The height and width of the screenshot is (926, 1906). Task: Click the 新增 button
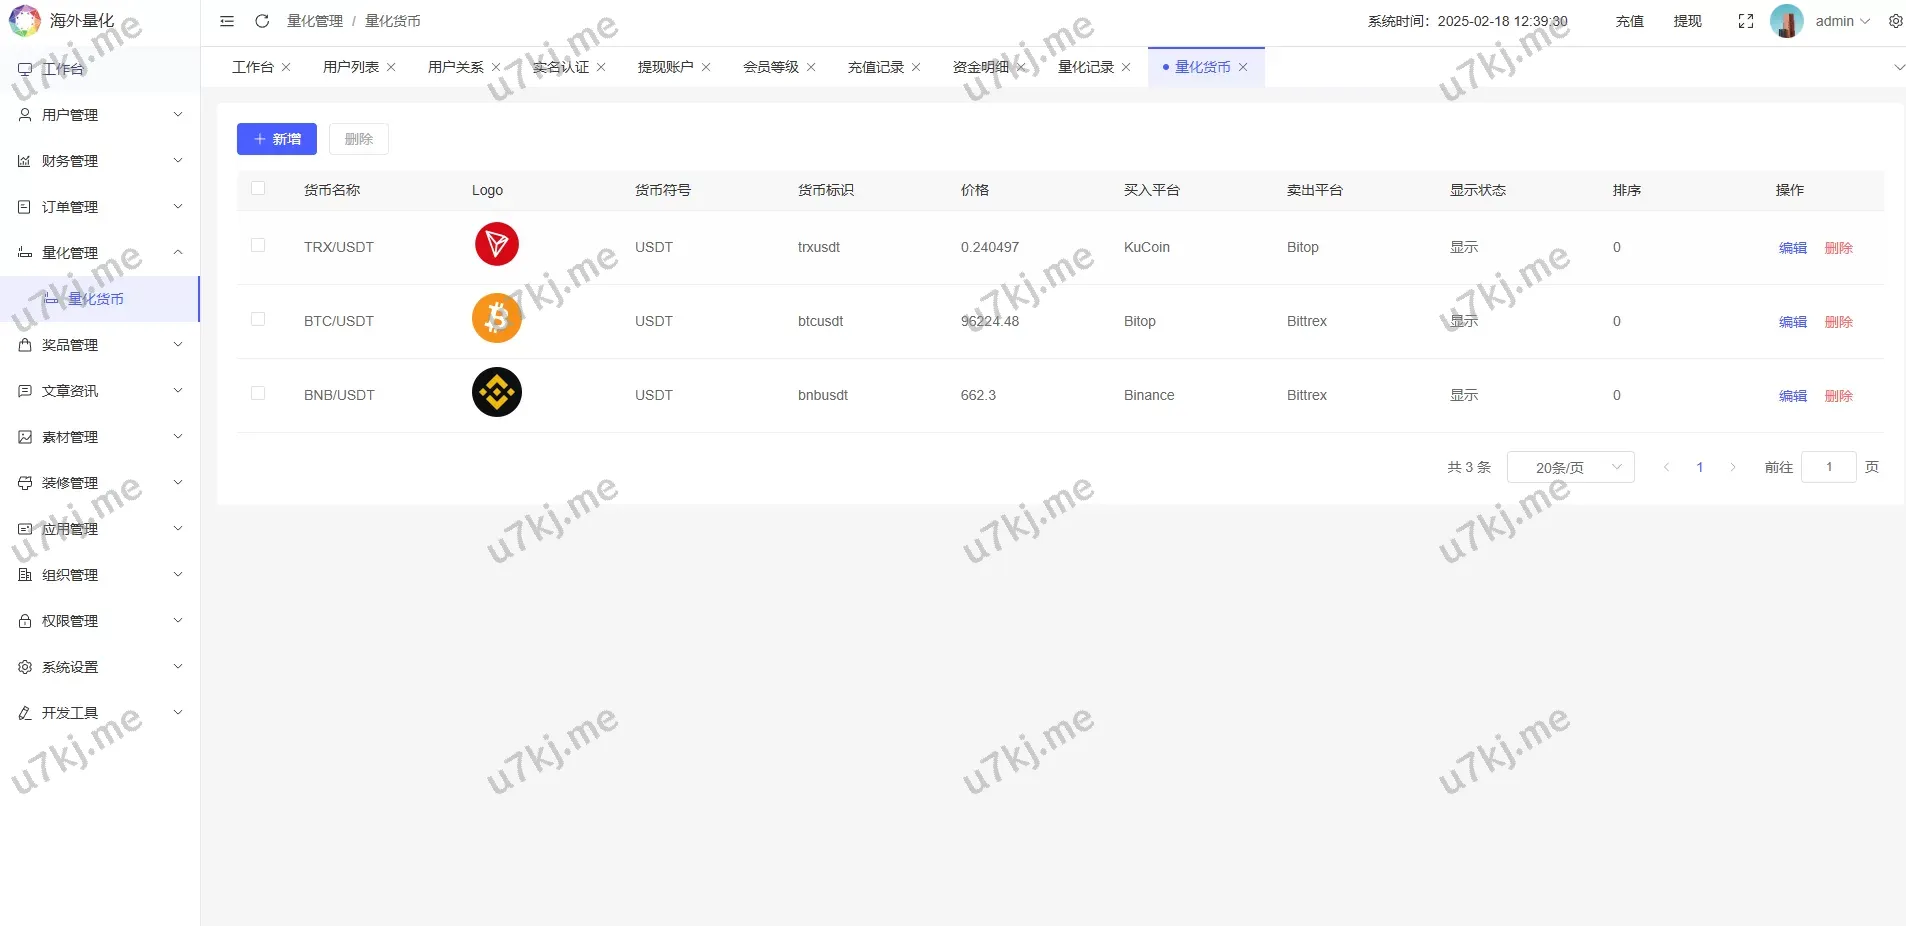pos(277,139)
